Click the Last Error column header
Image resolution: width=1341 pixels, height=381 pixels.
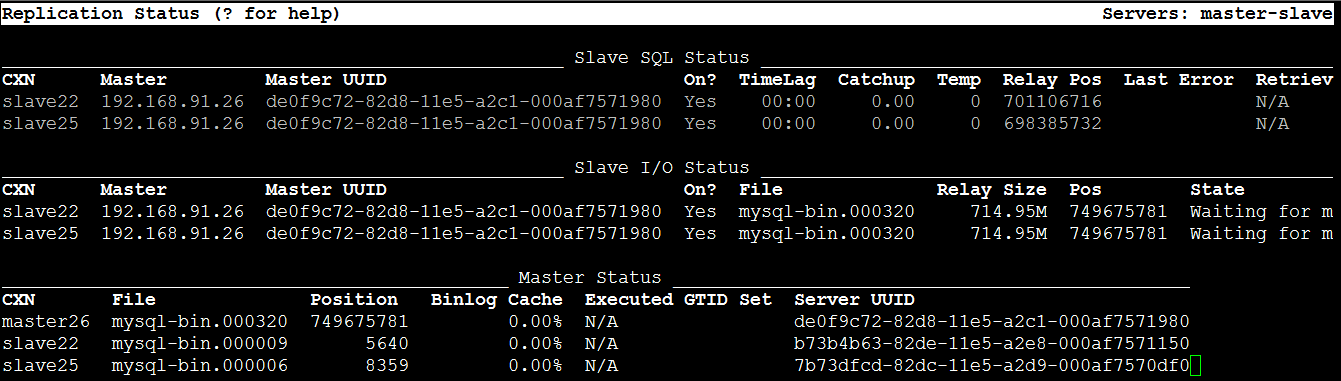(1178, 80)
